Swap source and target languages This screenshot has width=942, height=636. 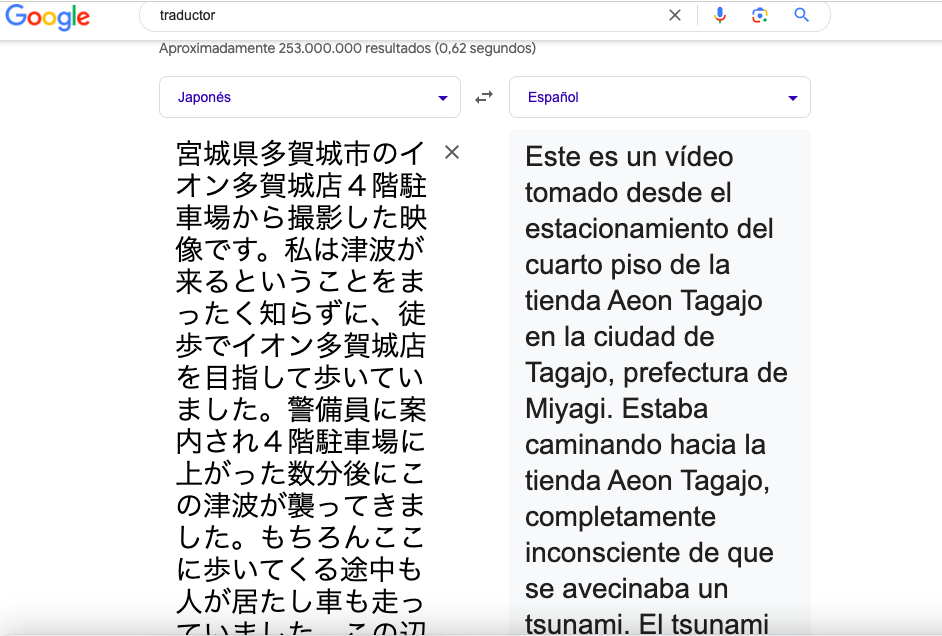tap(484, 97)
